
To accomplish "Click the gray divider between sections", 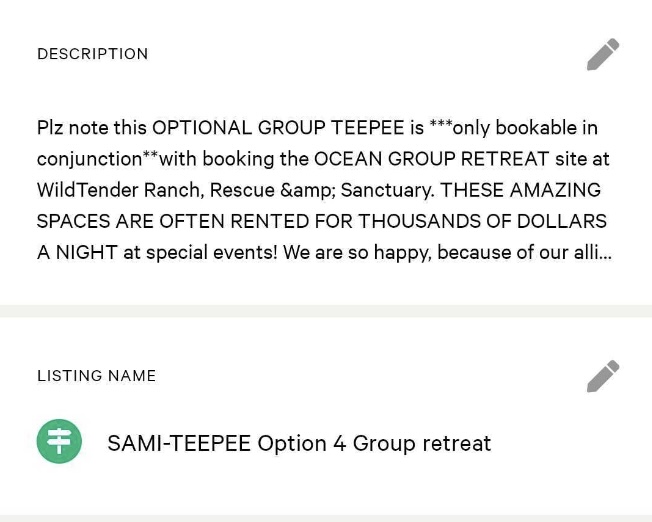I will 326,311.
